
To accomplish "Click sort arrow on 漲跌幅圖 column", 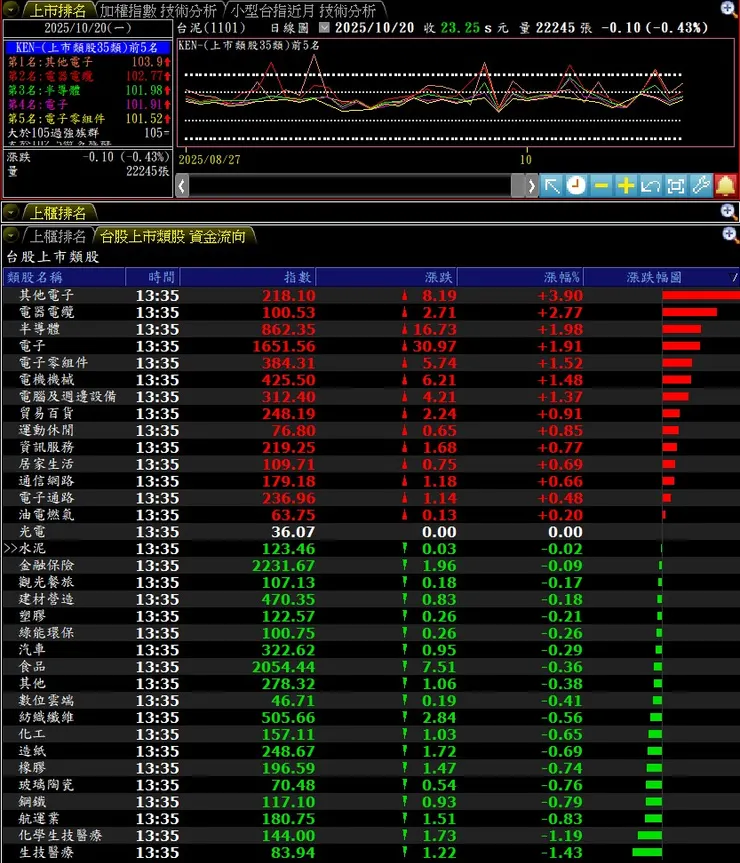I will point(733,277).
